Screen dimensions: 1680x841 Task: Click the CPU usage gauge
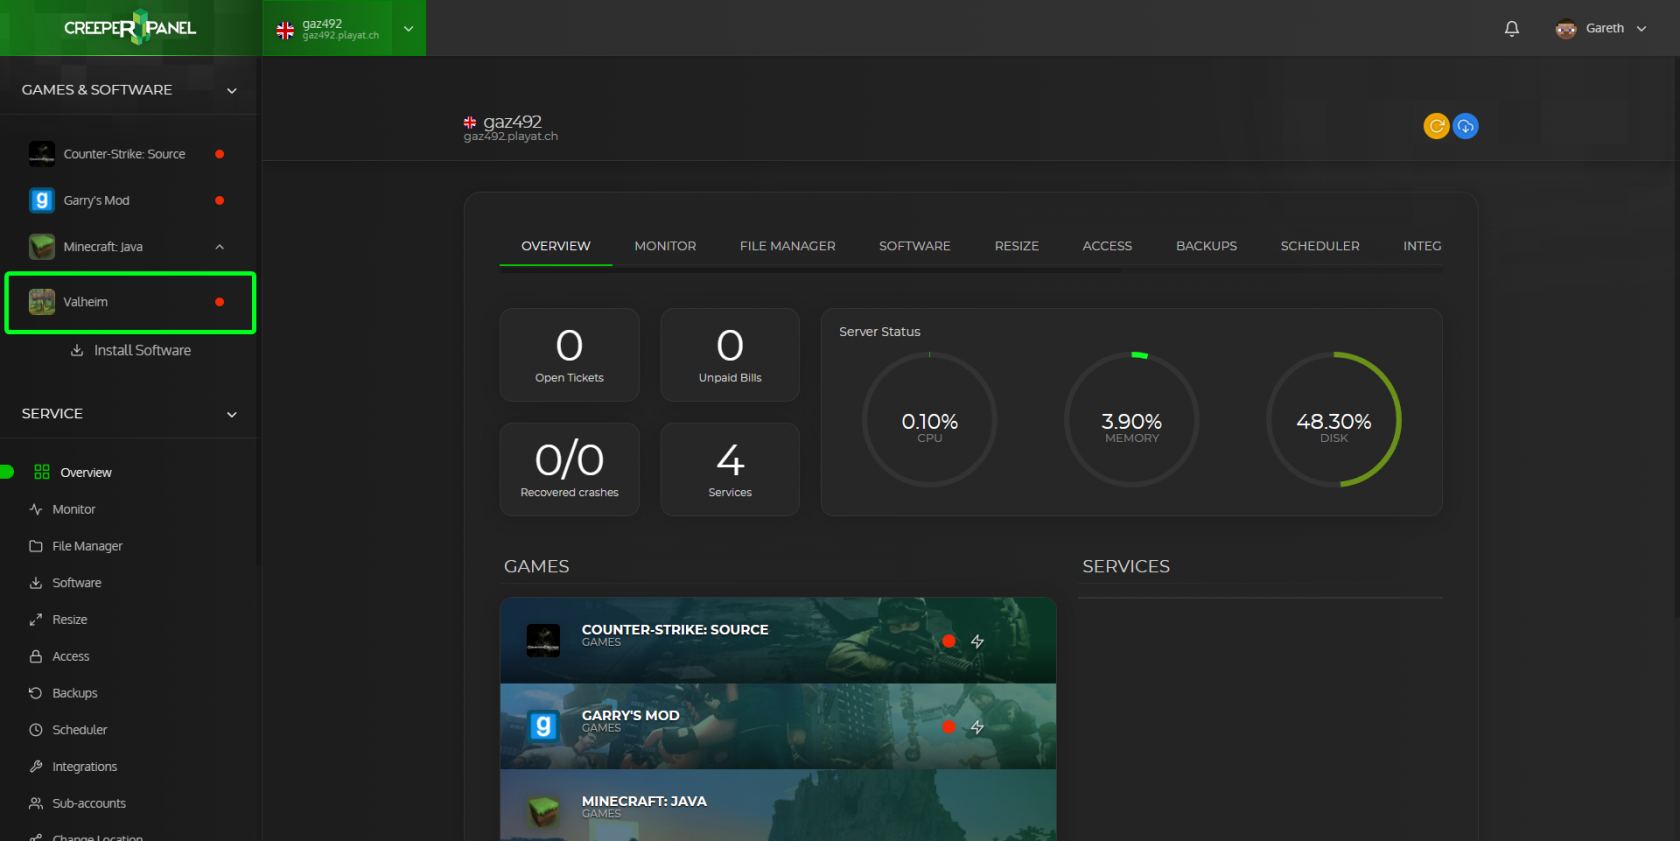(x=930, y=420)
